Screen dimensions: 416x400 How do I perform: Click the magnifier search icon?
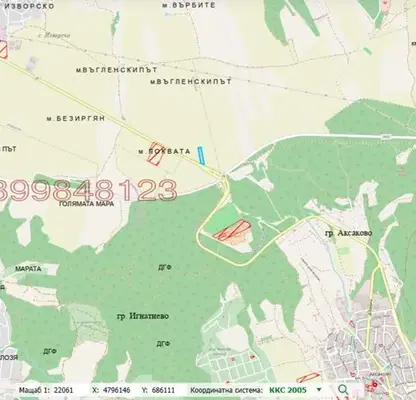(x=343, y=389)
